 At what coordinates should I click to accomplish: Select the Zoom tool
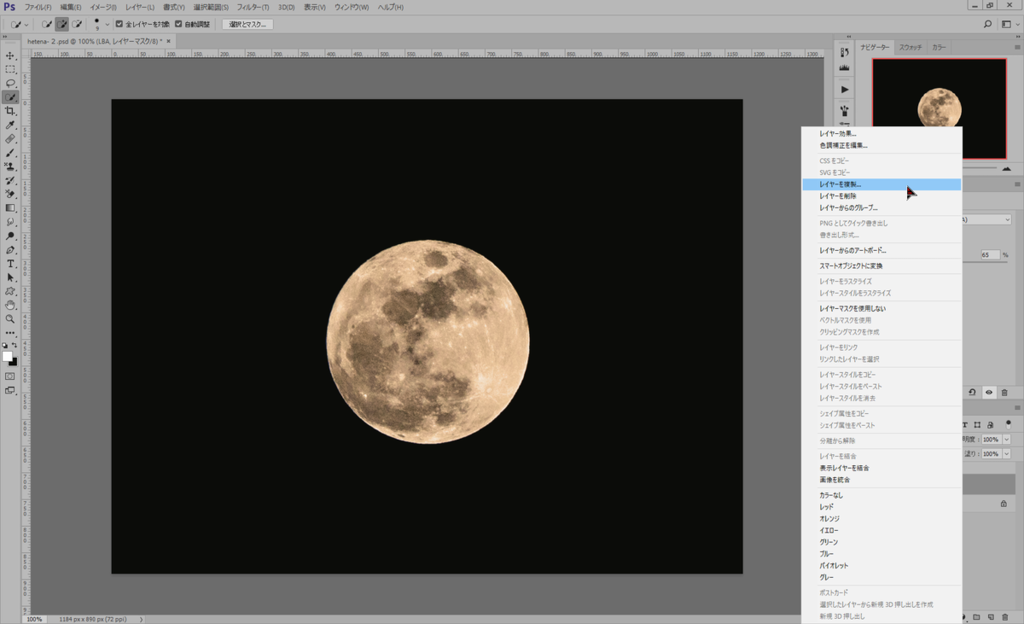pyautogui.click(x=10, y=319)
